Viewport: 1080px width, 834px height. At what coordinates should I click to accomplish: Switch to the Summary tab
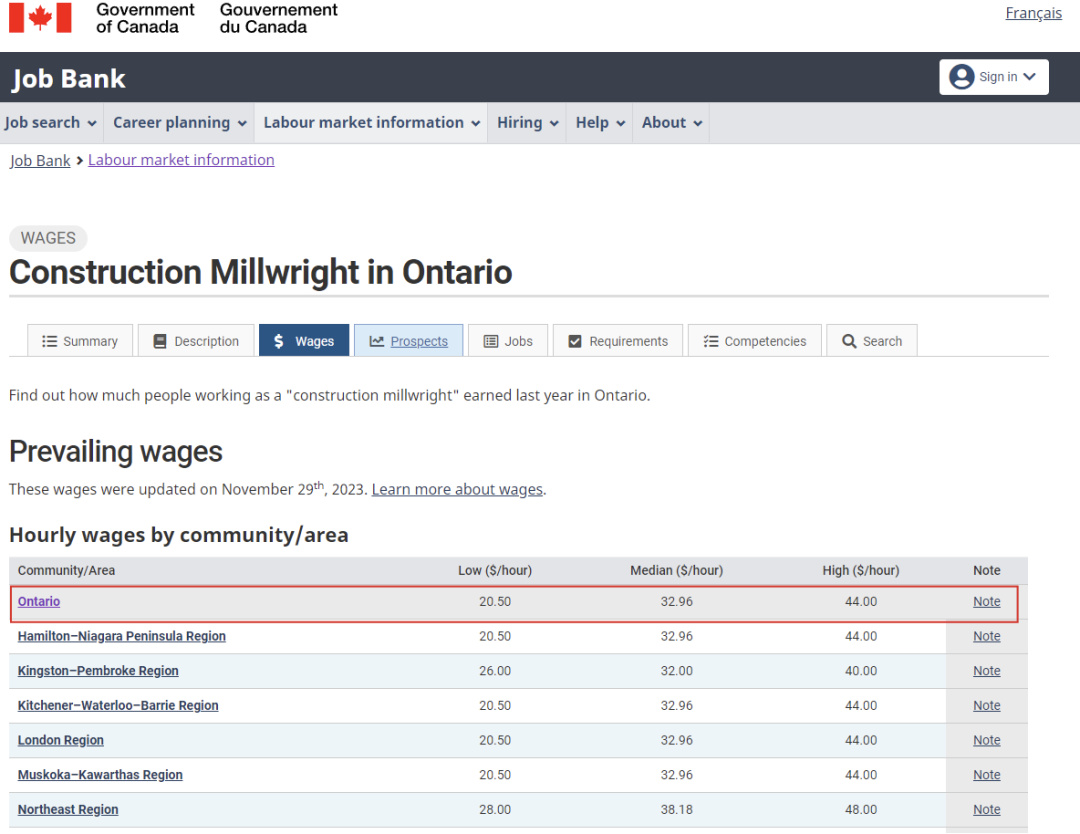point(80,341)
